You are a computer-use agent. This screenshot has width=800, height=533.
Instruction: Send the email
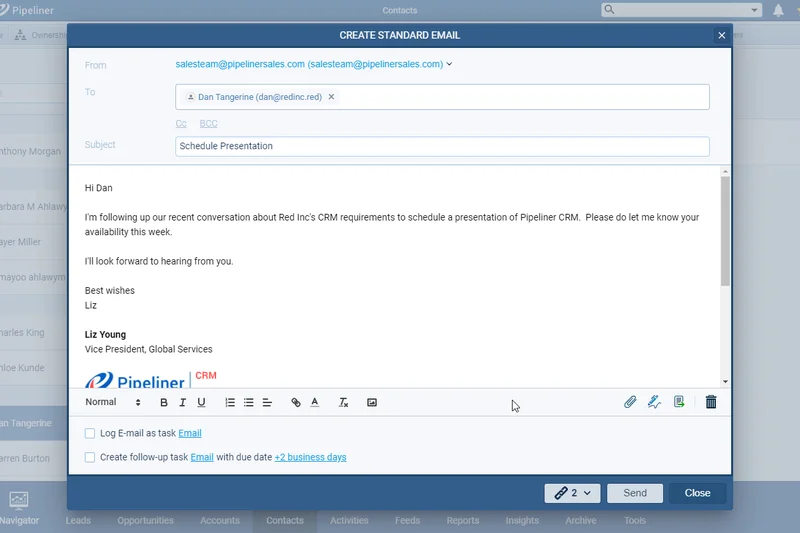click(635, 493)
